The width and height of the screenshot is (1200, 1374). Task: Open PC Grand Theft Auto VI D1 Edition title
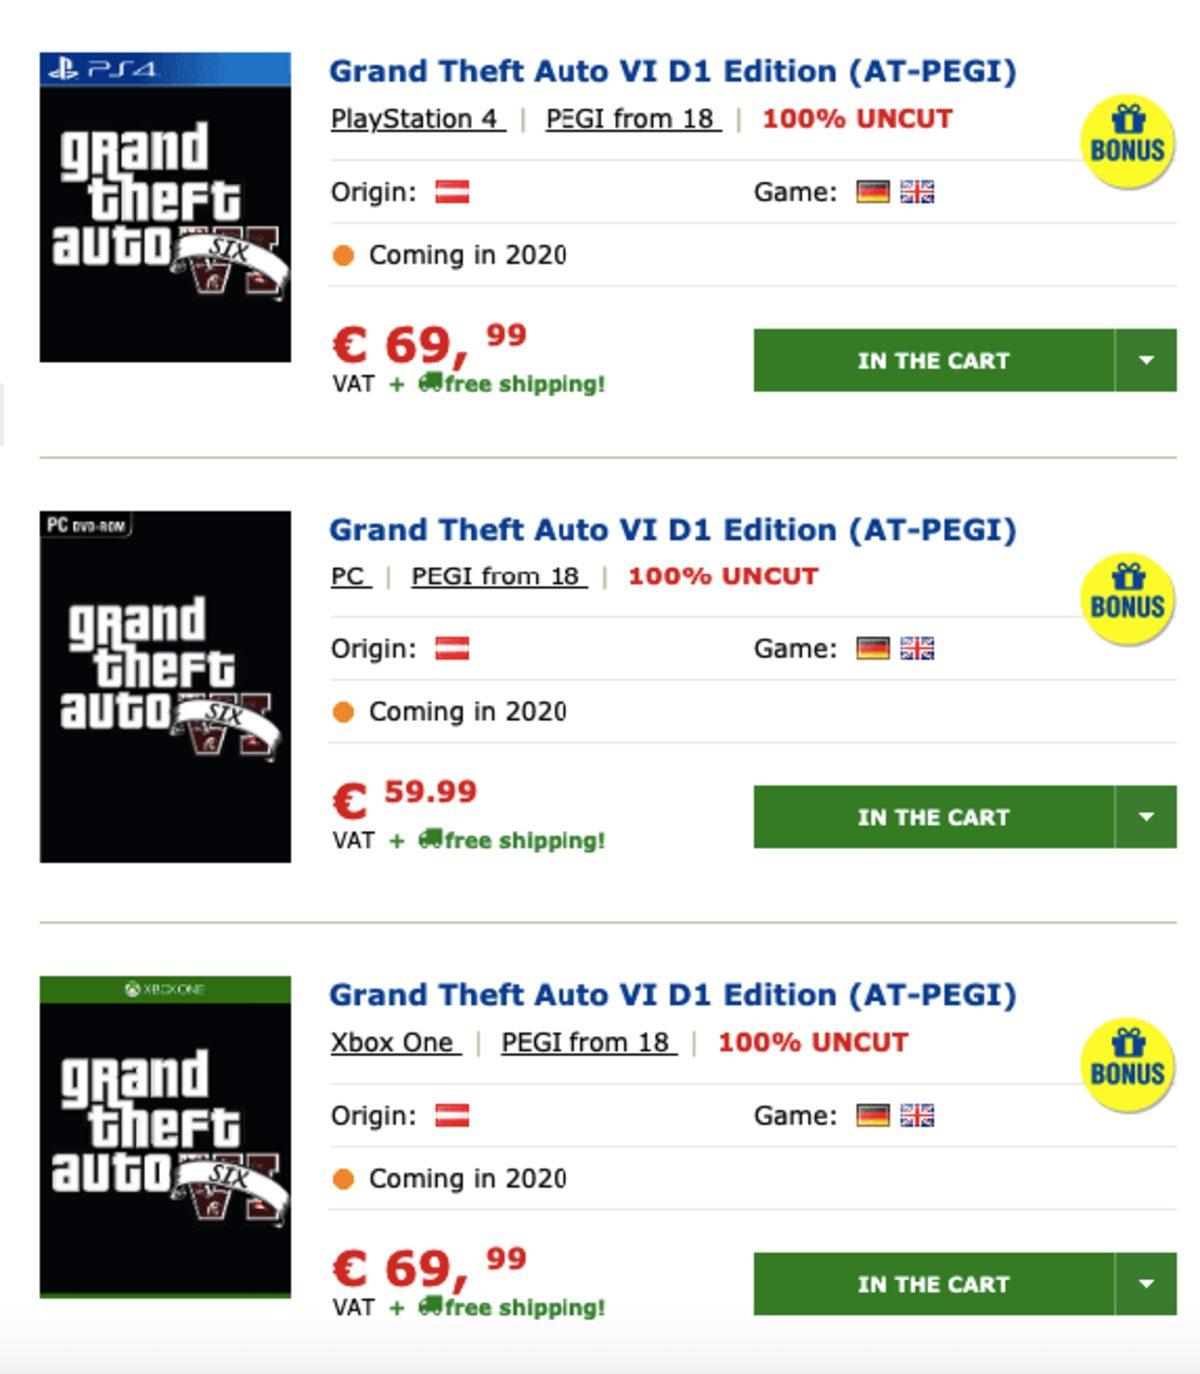click(672, 530)
